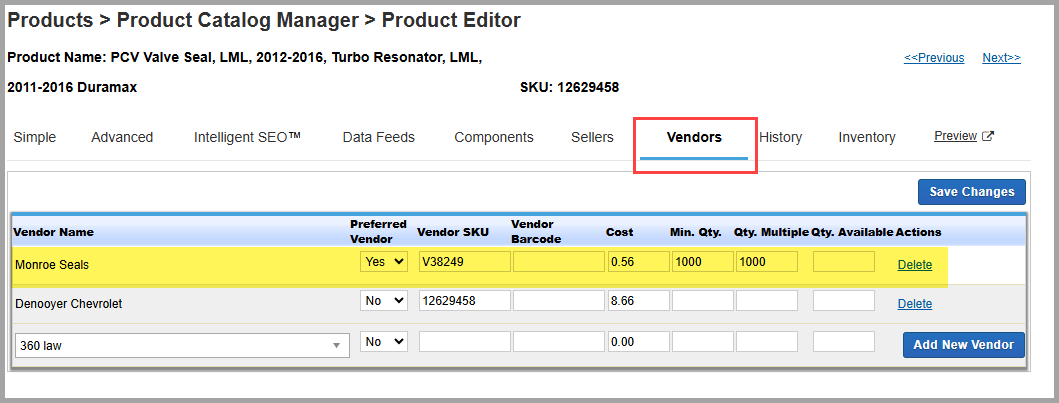Viewport: 1059px width, 403px height.
Task: Open Preferred Vendor dropdown in new vendor row
Action: (x=384, y=342)
